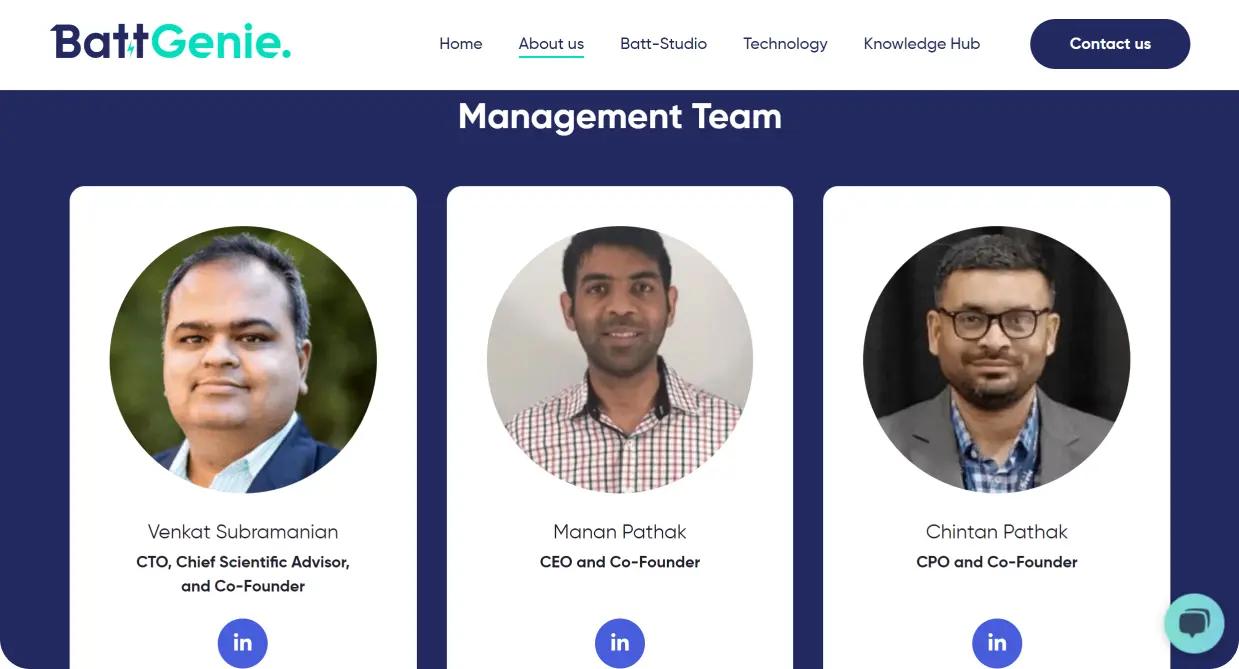Open Manan Pathak's LinkedIn icon

click(620, 643)
